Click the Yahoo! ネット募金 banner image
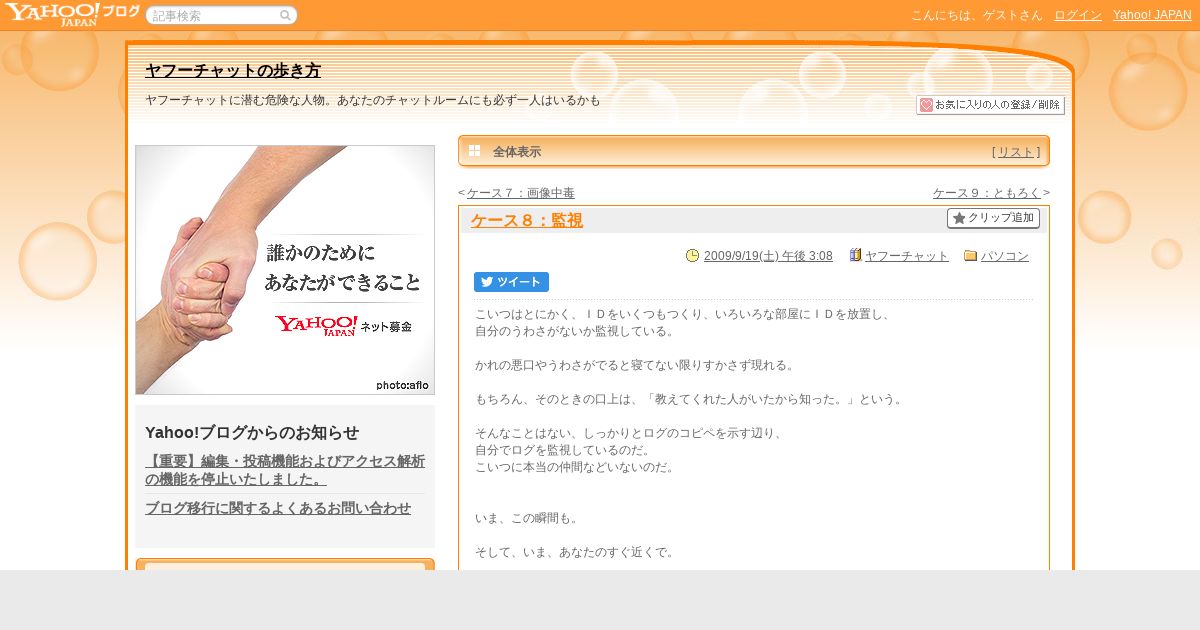 point(285,270)
